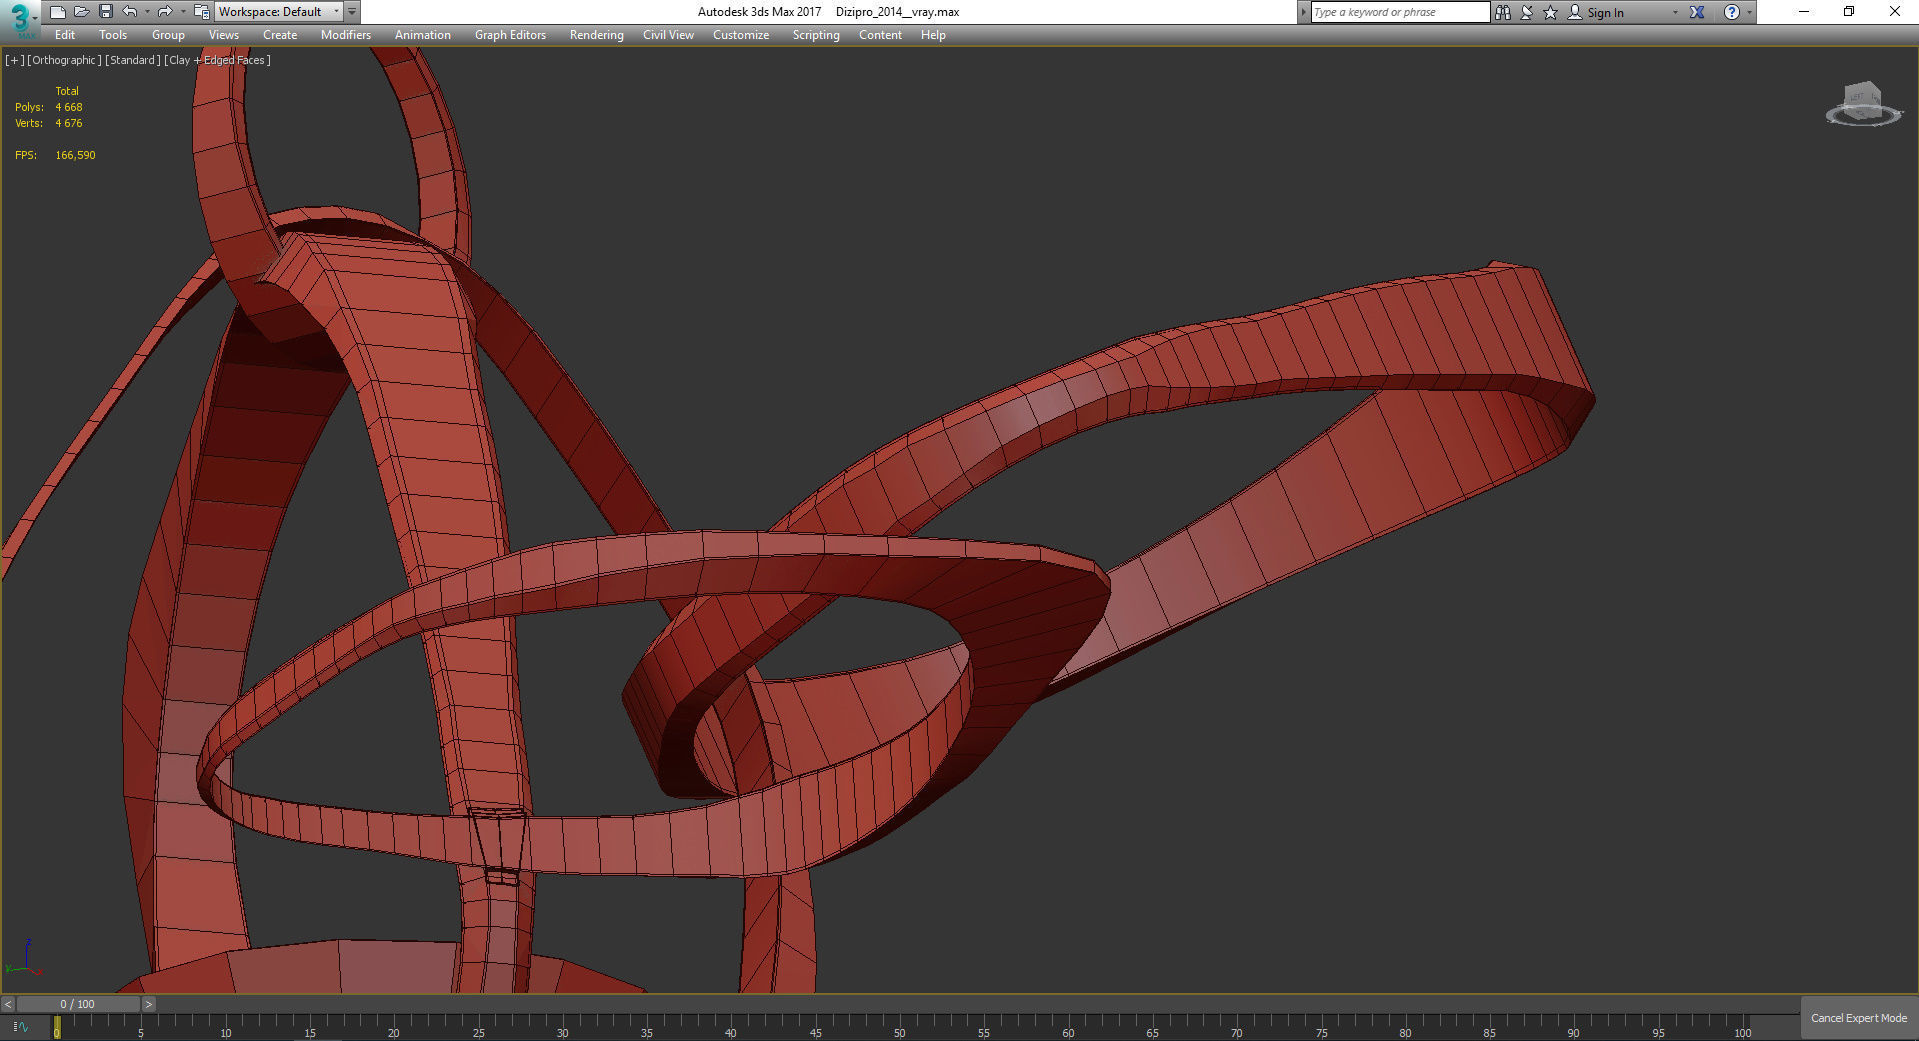Open the Graph Editors menu

point(510,35)
